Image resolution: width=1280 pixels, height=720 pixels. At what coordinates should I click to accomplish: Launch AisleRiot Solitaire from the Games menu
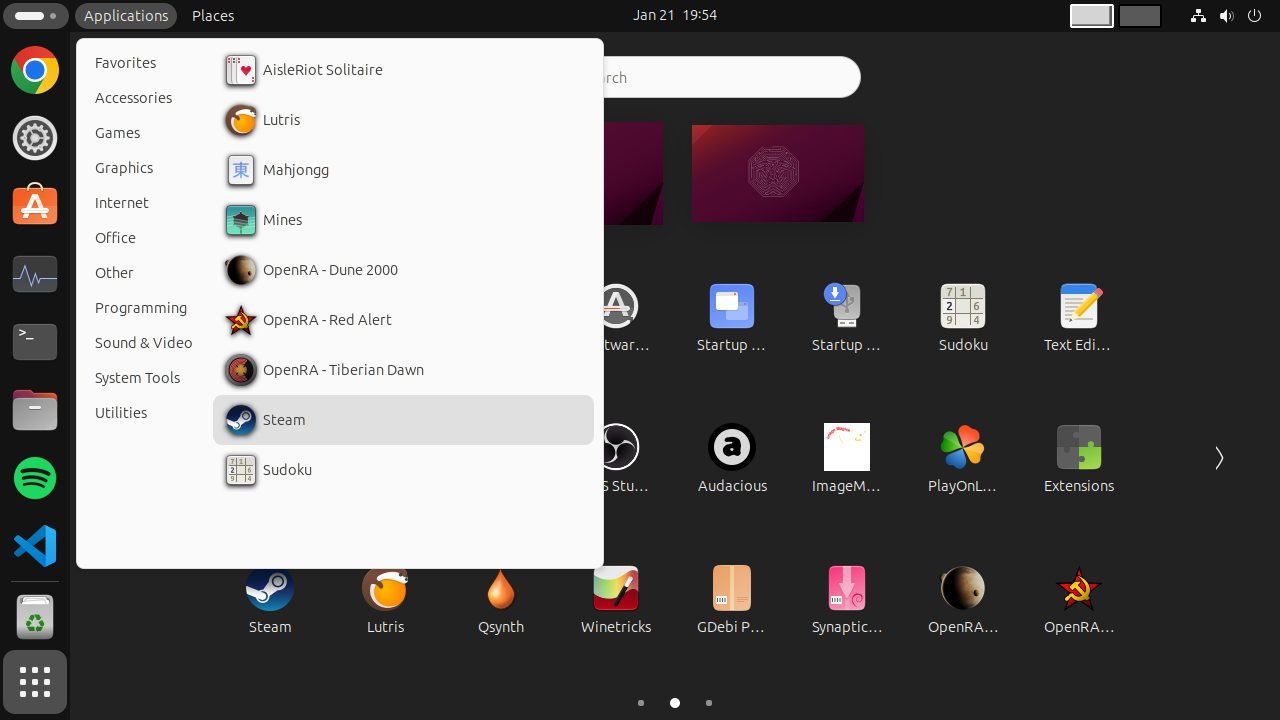point(403,70)
